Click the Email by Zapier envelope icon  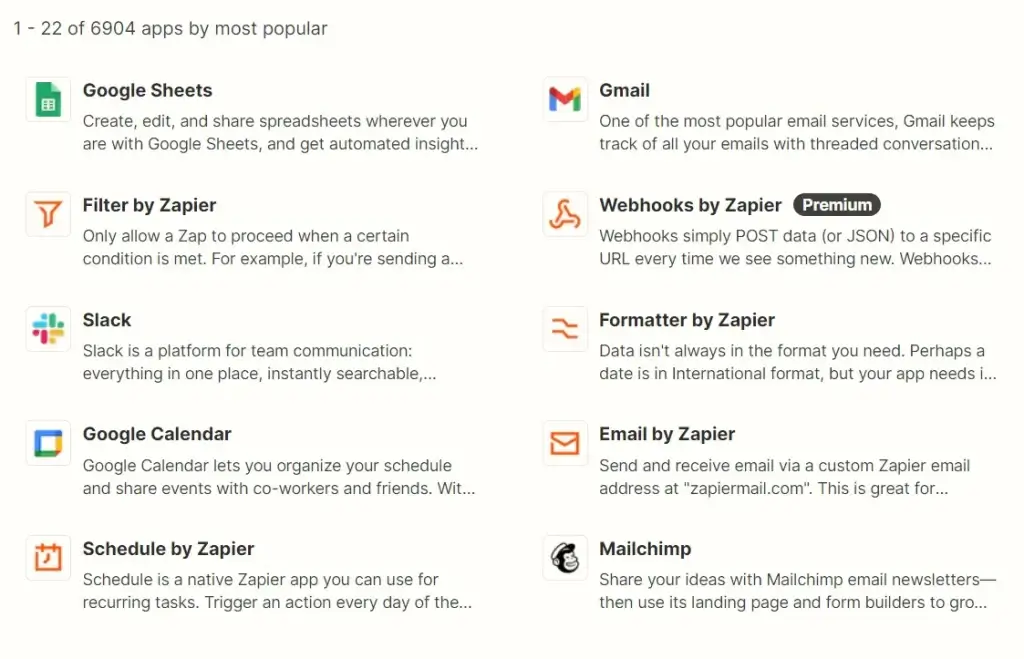coord(564,442)
